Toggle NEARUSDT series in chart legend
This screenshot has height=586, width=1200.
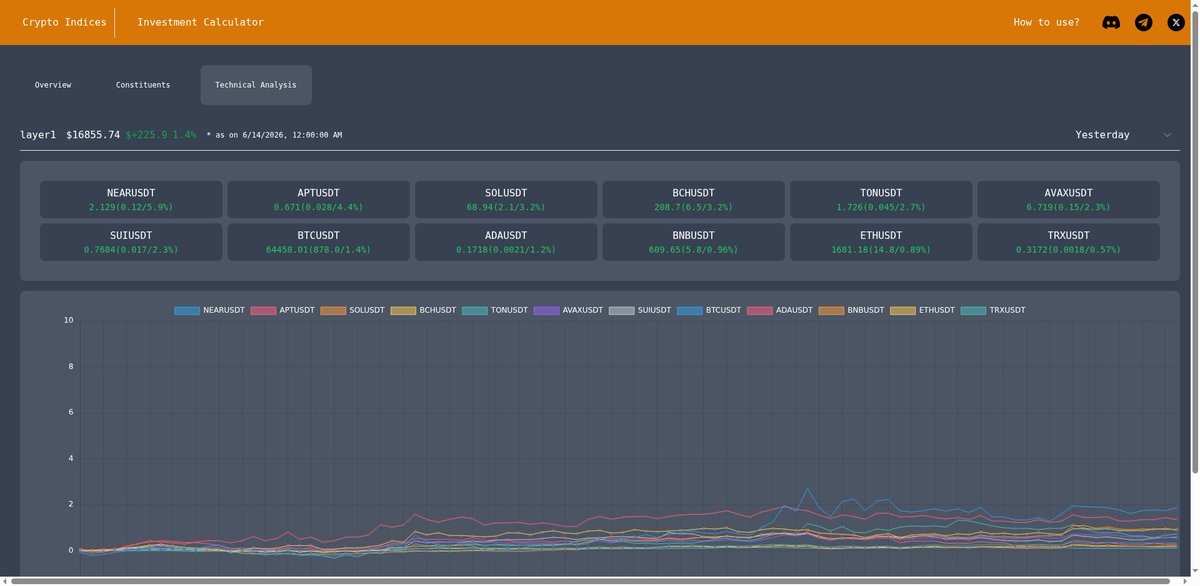click(210, 310)
